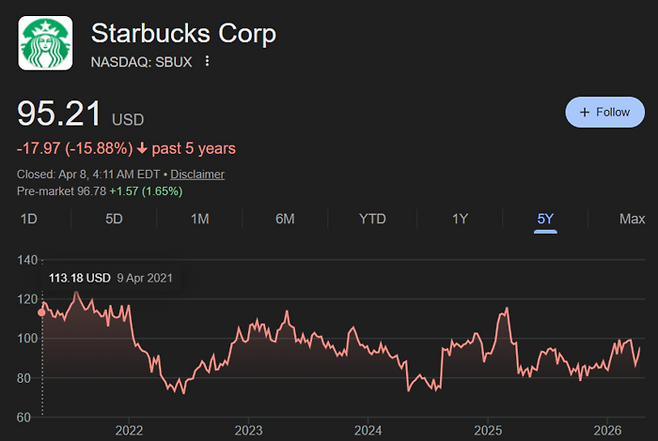View the 1Y chart range
This screenshot has width=658, height=441.
coord(459,219)
